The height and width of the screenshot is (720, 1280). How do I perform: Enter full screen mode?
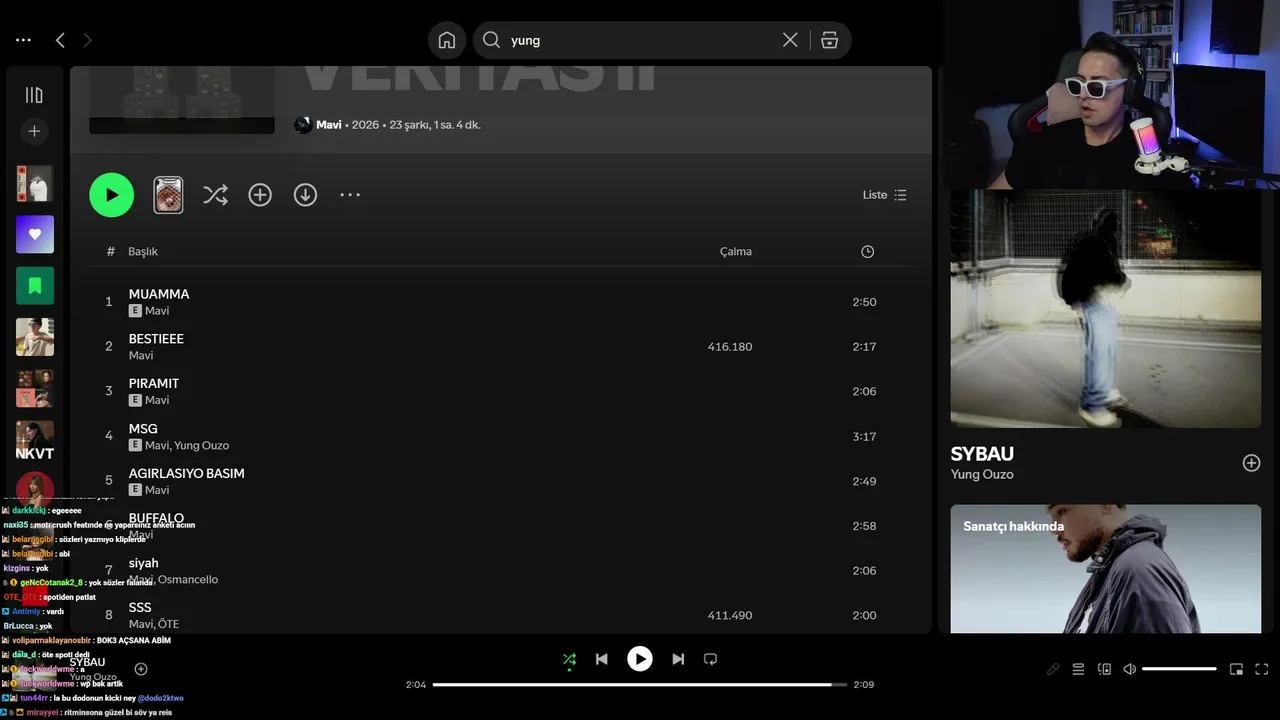click(x=1261, y=669)
